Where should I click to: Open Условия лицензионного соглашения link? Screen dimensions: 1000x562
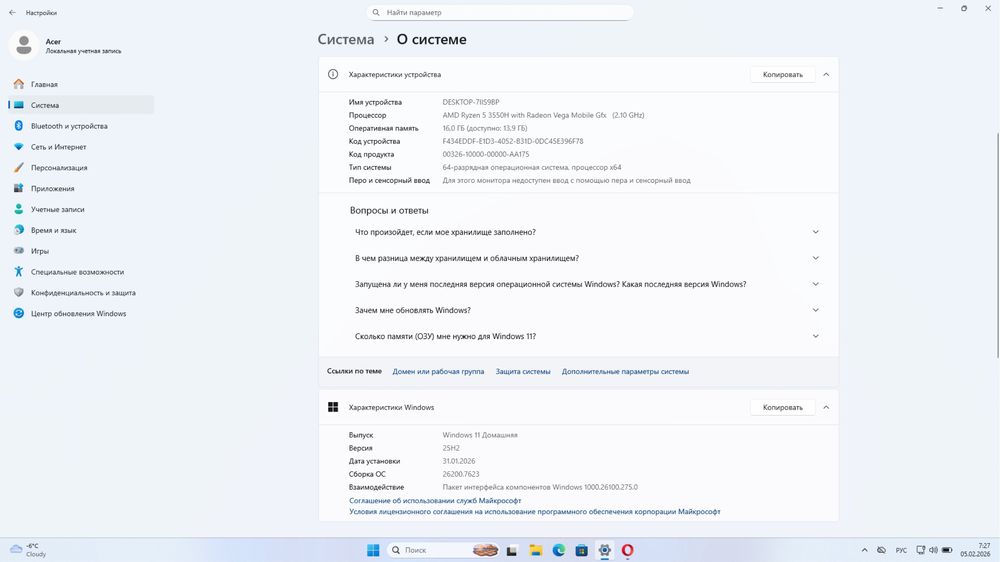tap(534, 512)
